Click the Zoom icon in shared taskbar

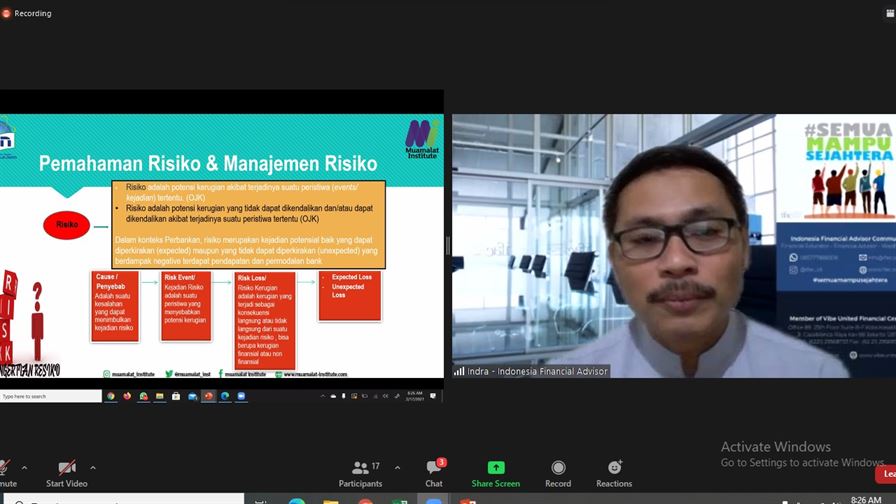241,396
